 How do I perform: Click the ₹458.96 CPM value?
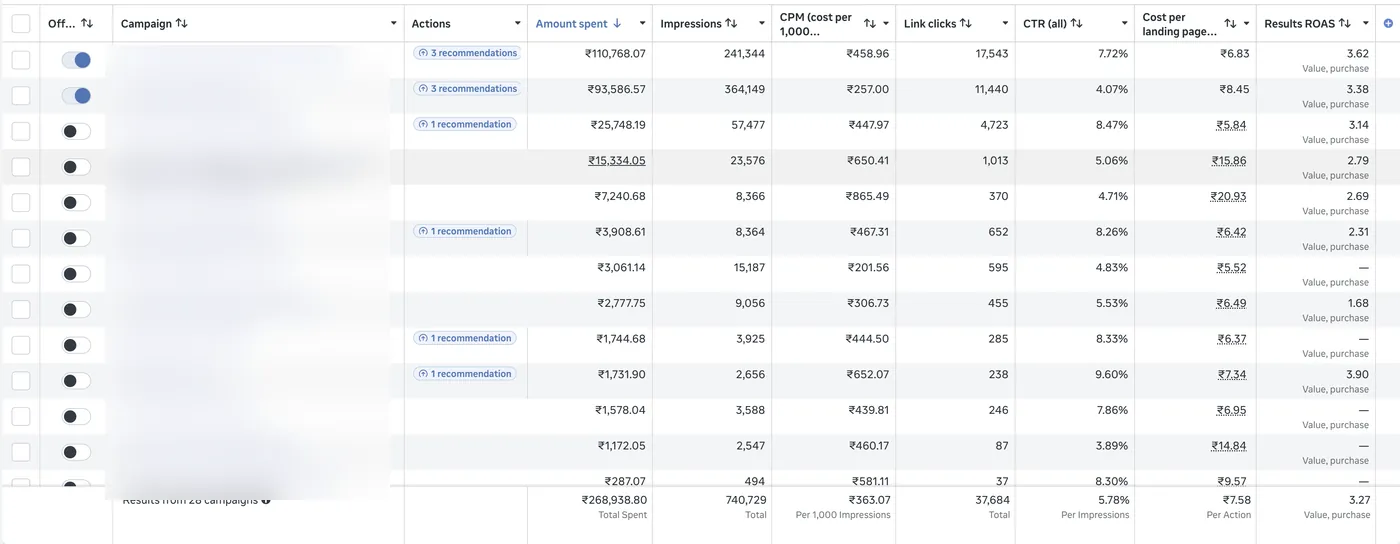(x=867, y=53)
